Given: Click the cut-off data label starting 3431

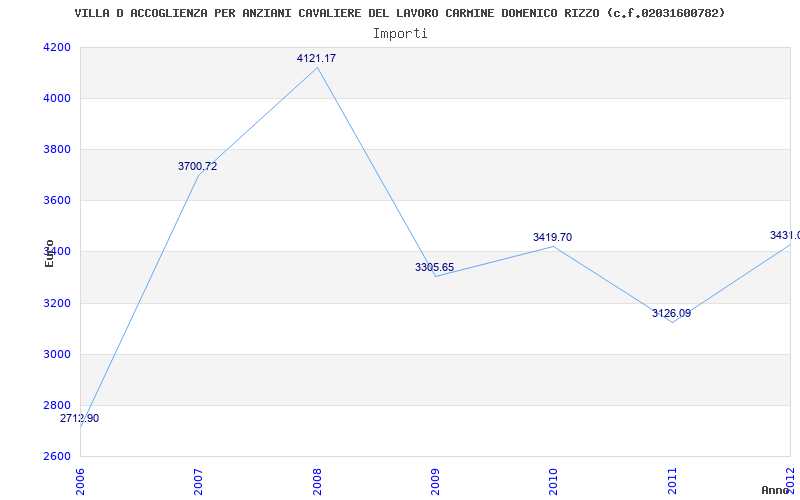Looking at the screenshot, I should (x=785, y=235).
